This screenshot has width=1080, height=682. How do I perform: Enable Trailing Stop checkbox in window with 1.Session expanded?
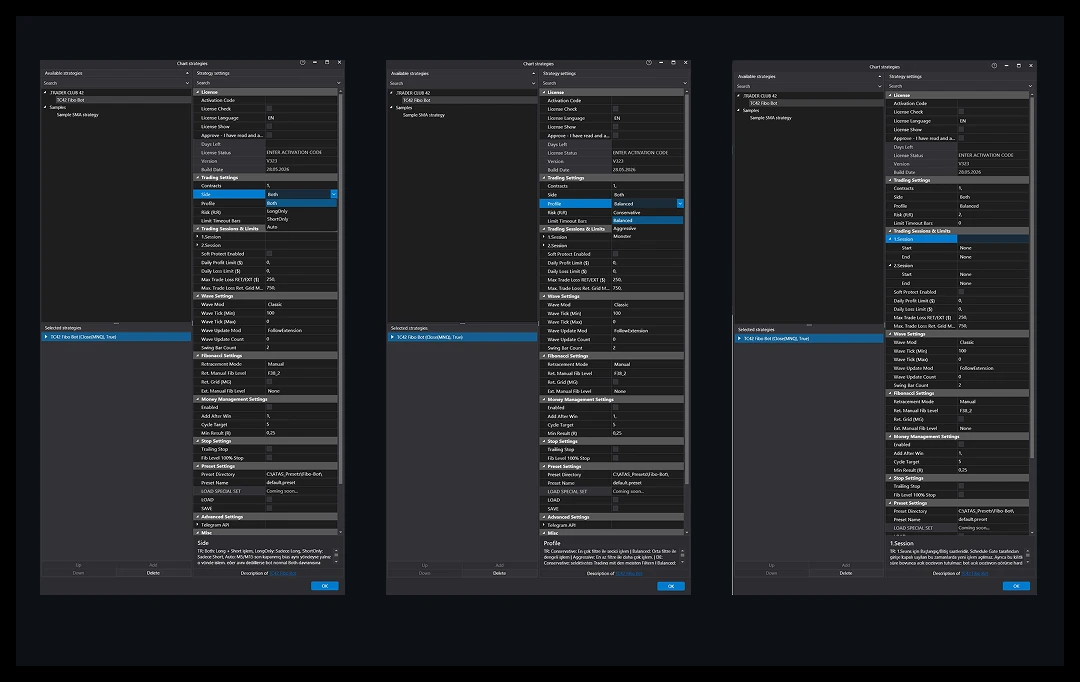[x=961, y=486]
